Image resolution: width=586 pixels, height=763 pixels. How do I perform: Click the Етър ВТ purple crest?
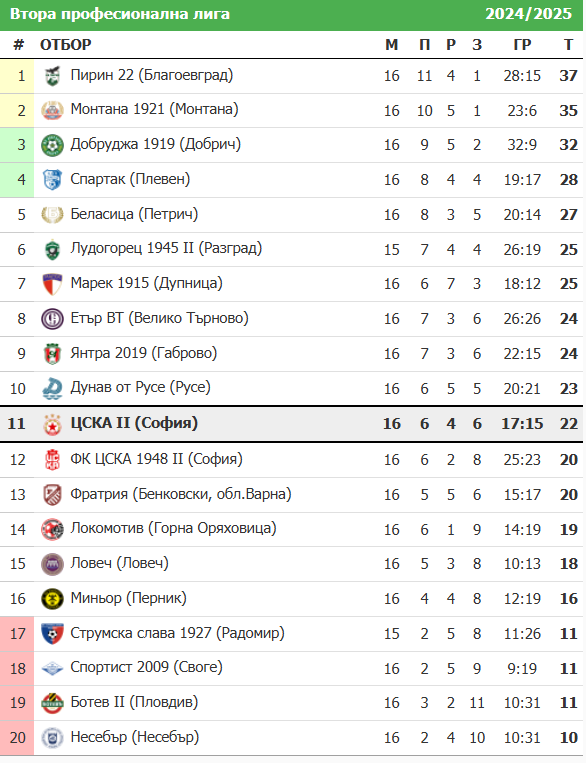tap(52, 319)
